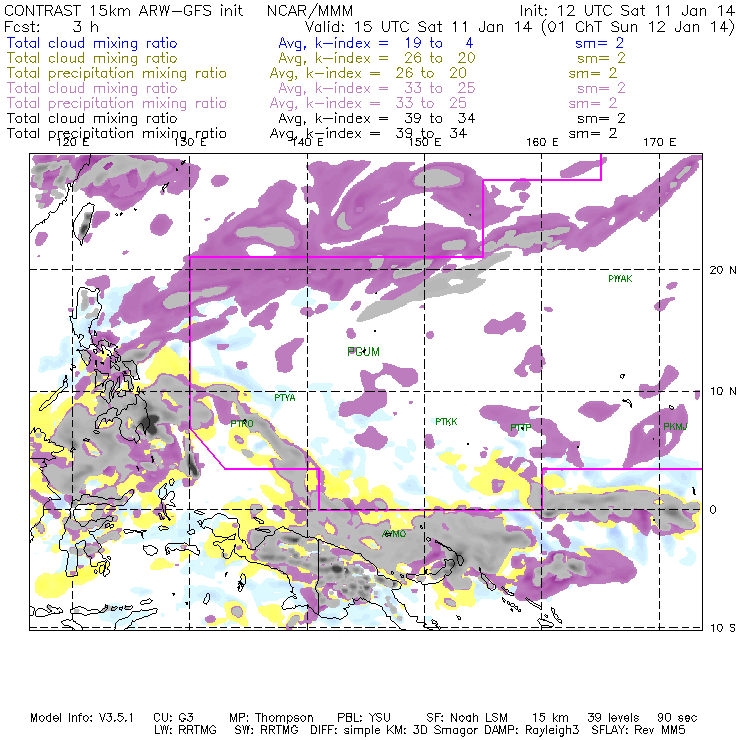
Task: Click the olive 'Total cloud mixing ratio' legend line
Action: click(92, 58)
